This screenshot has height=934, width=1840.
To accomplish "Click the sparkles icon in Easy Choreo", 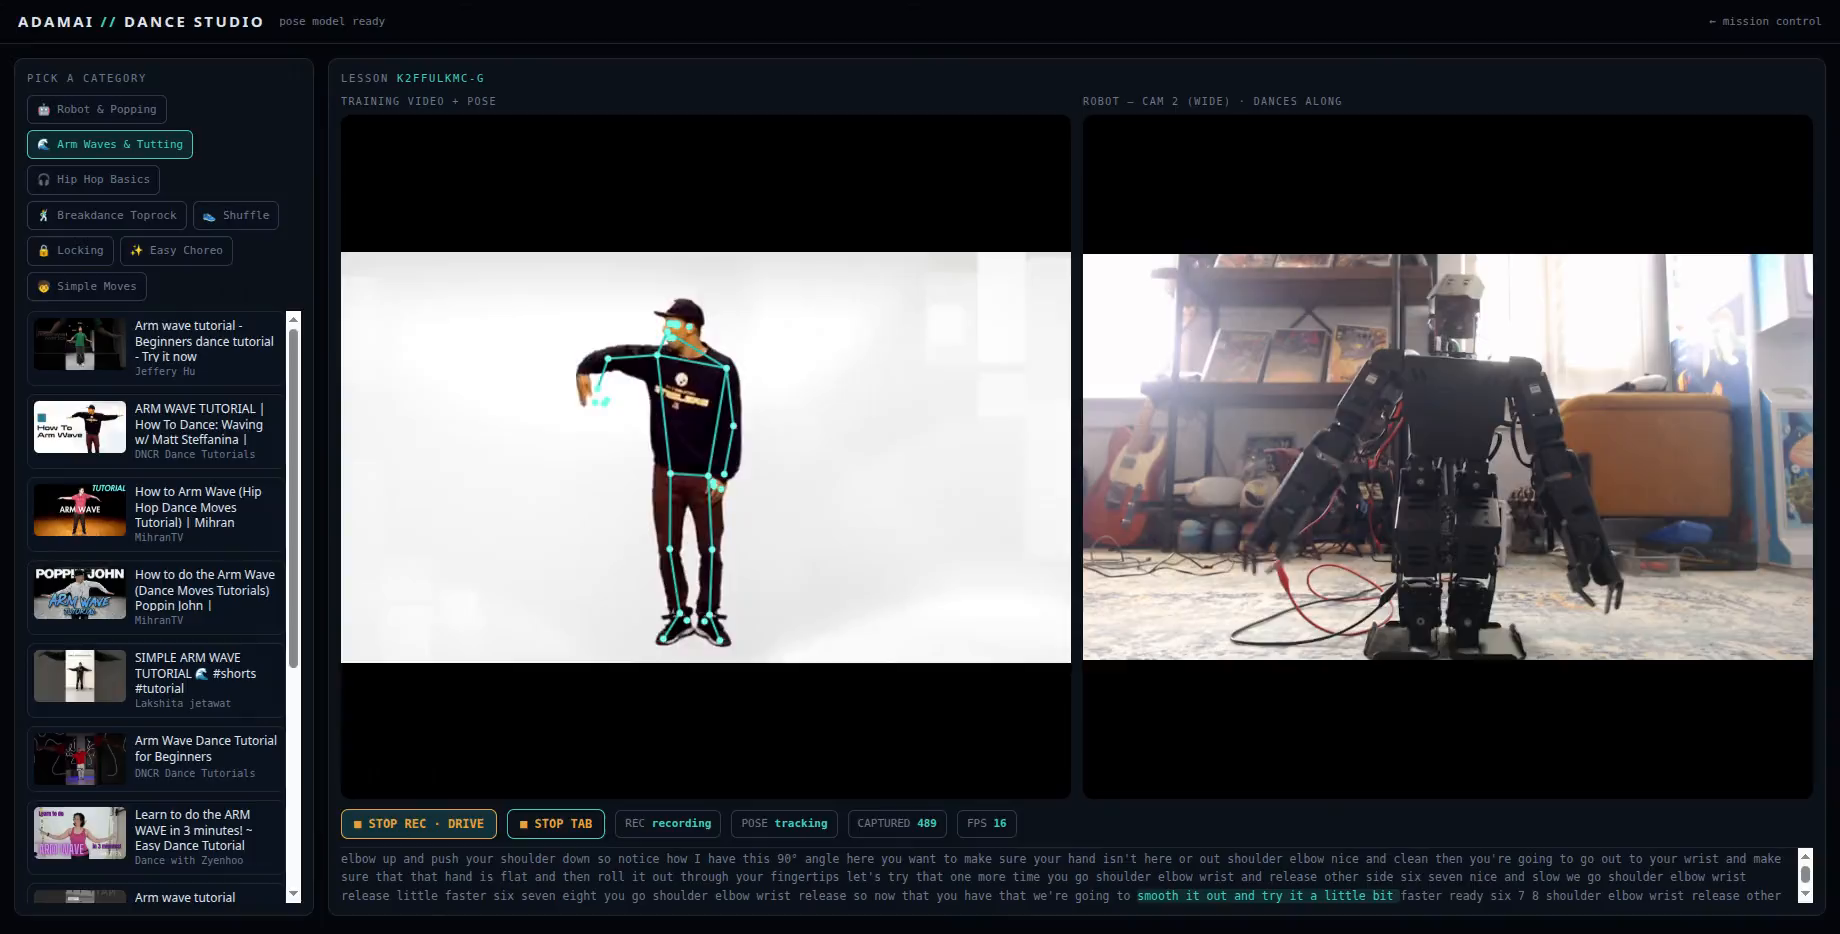I will (x=137, y=251).
